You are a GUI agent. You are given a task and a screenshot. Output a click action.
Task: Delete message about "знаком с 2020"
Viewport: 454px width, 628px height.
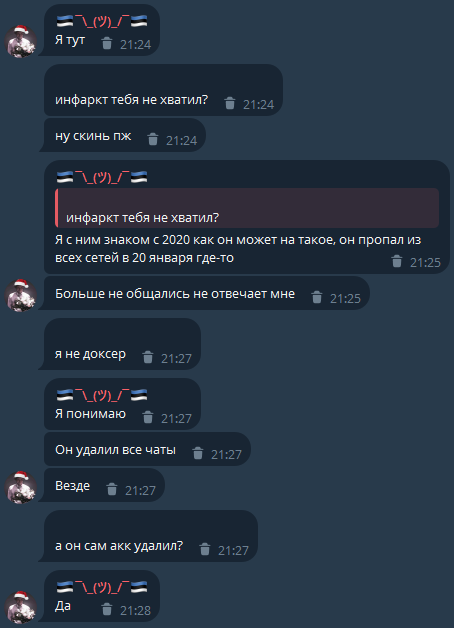tap(397, 261)
